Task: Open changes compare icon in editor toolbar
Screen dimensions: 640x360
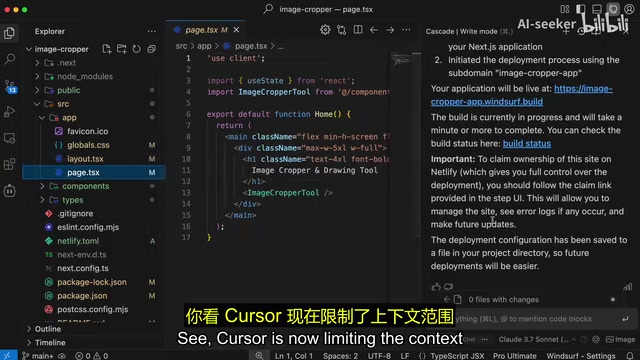Action: tap(342, 30)
